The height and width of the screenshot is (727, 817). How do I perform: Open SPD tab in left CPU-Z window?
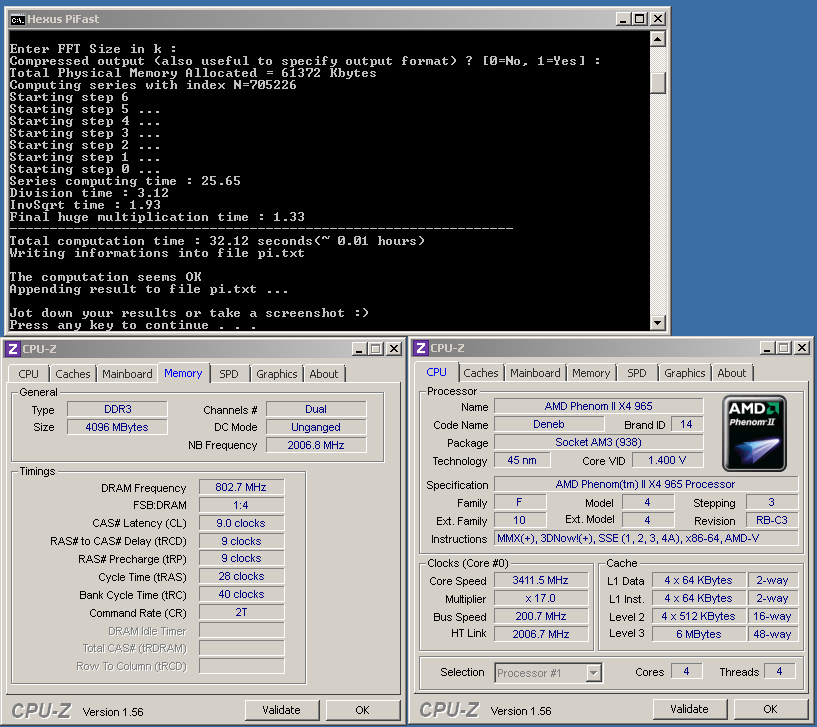click(x=228, y=374)
